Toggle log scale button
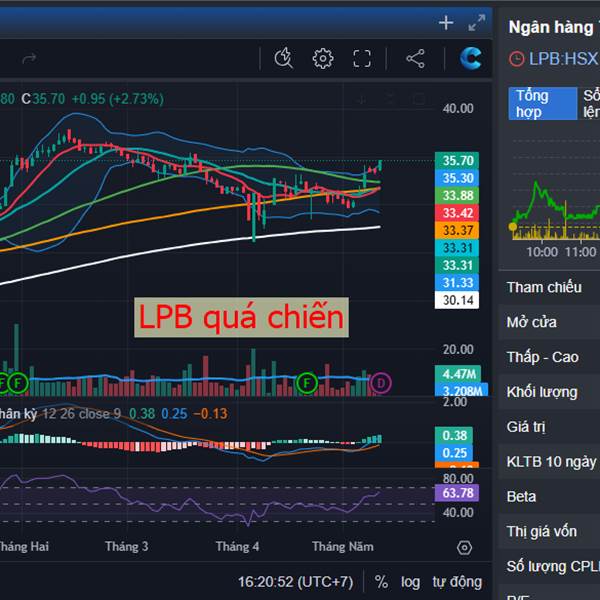Image resolution: width=600 pixels, height=600 pixels. click(x=410, y=582)
